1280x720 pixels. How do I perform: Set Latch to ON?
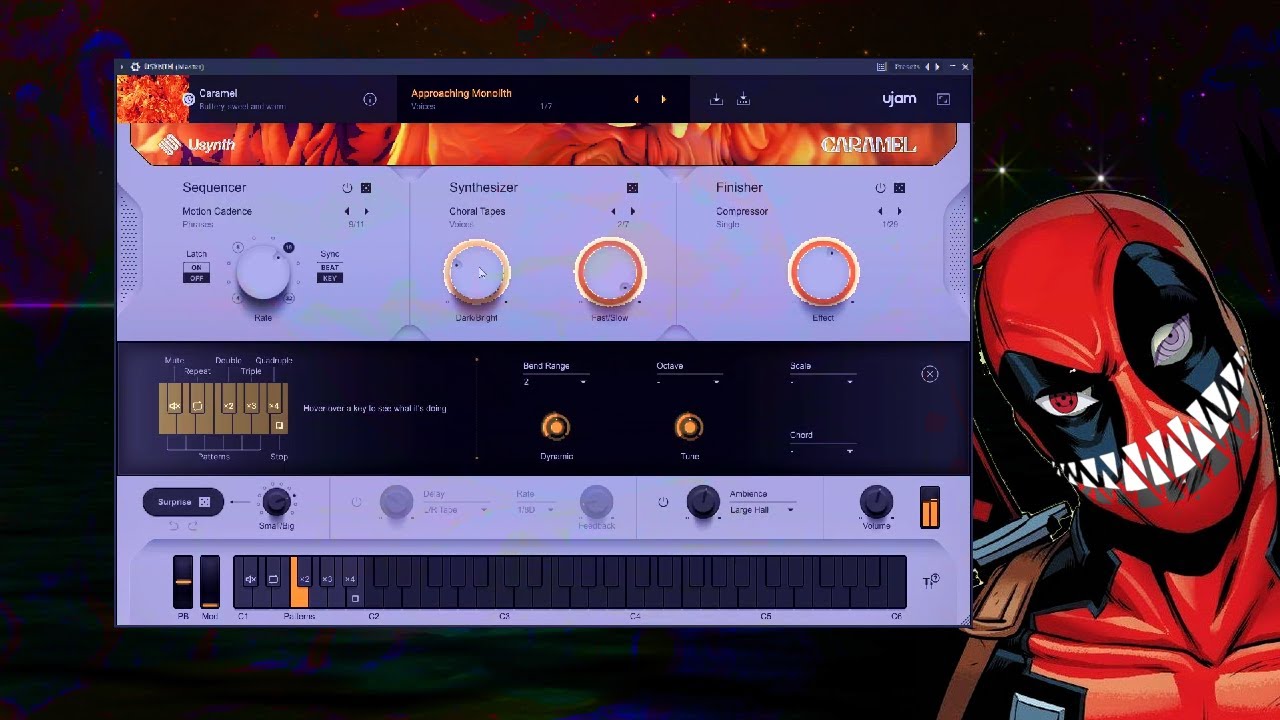coord(196,267)
